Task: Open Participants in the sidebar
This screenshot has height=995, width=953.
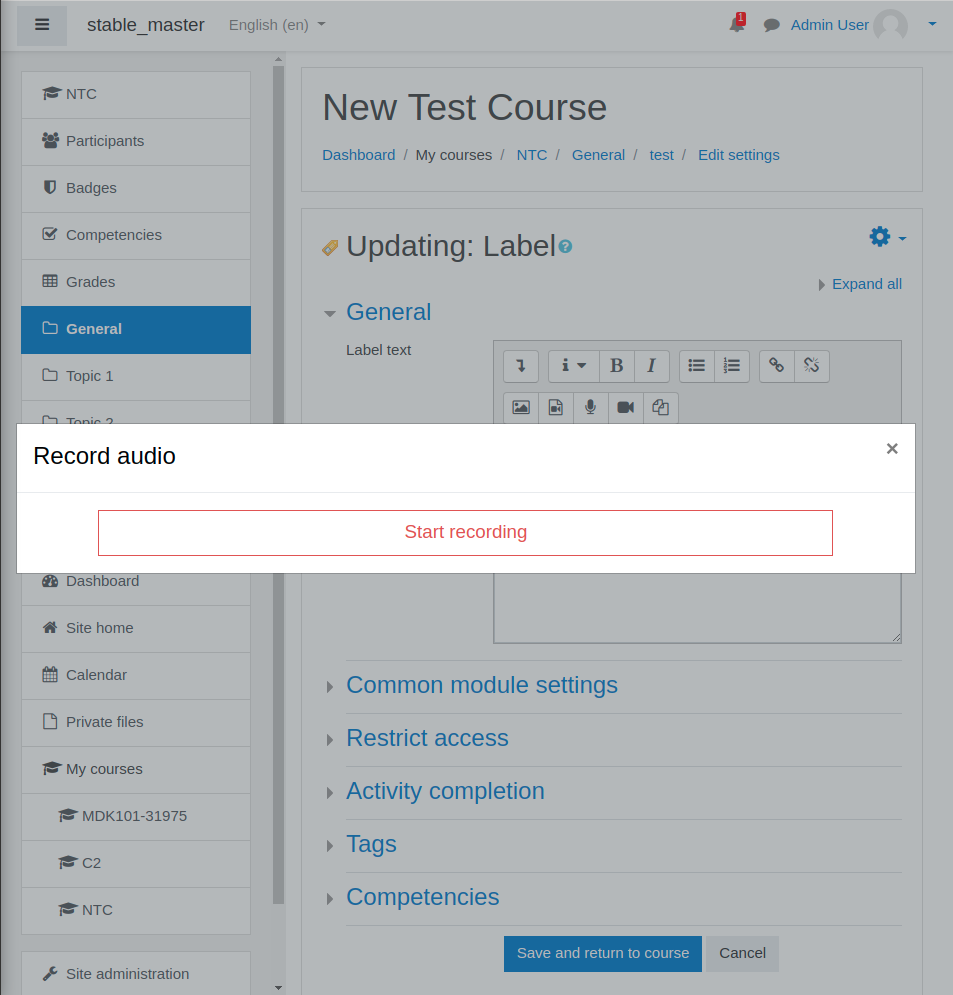Action: tap(136, 142)
